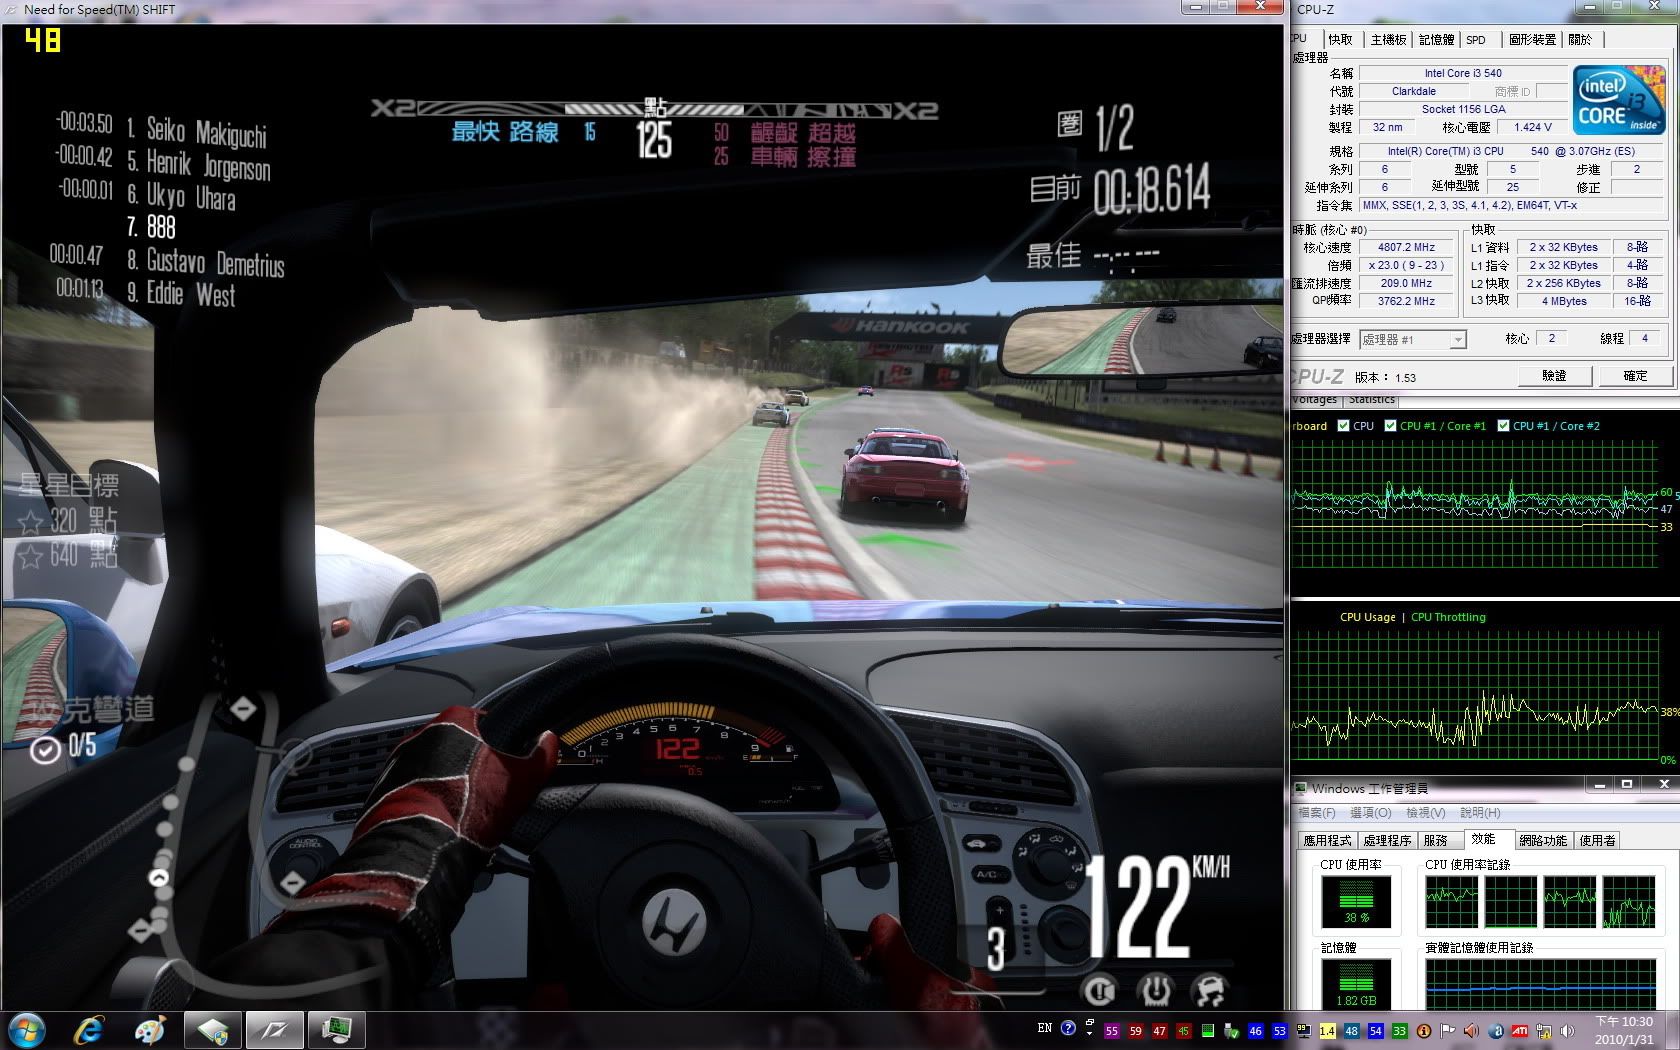Open the Paint taskbar icon
1680x1050 pixels.
click(150, 1030)
